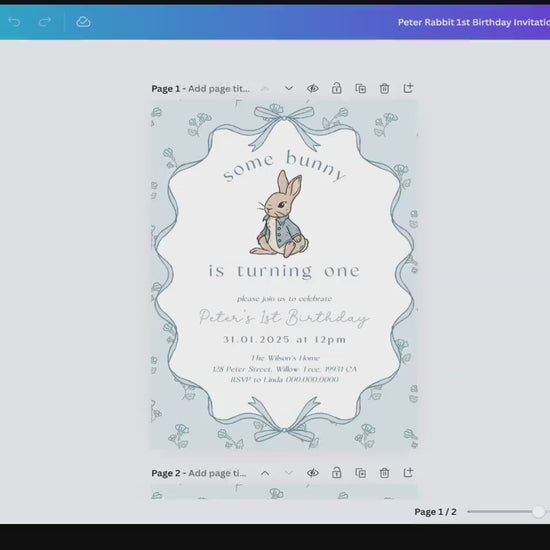Select 'please join us to celebrate' text

click(x=284, y=299)
